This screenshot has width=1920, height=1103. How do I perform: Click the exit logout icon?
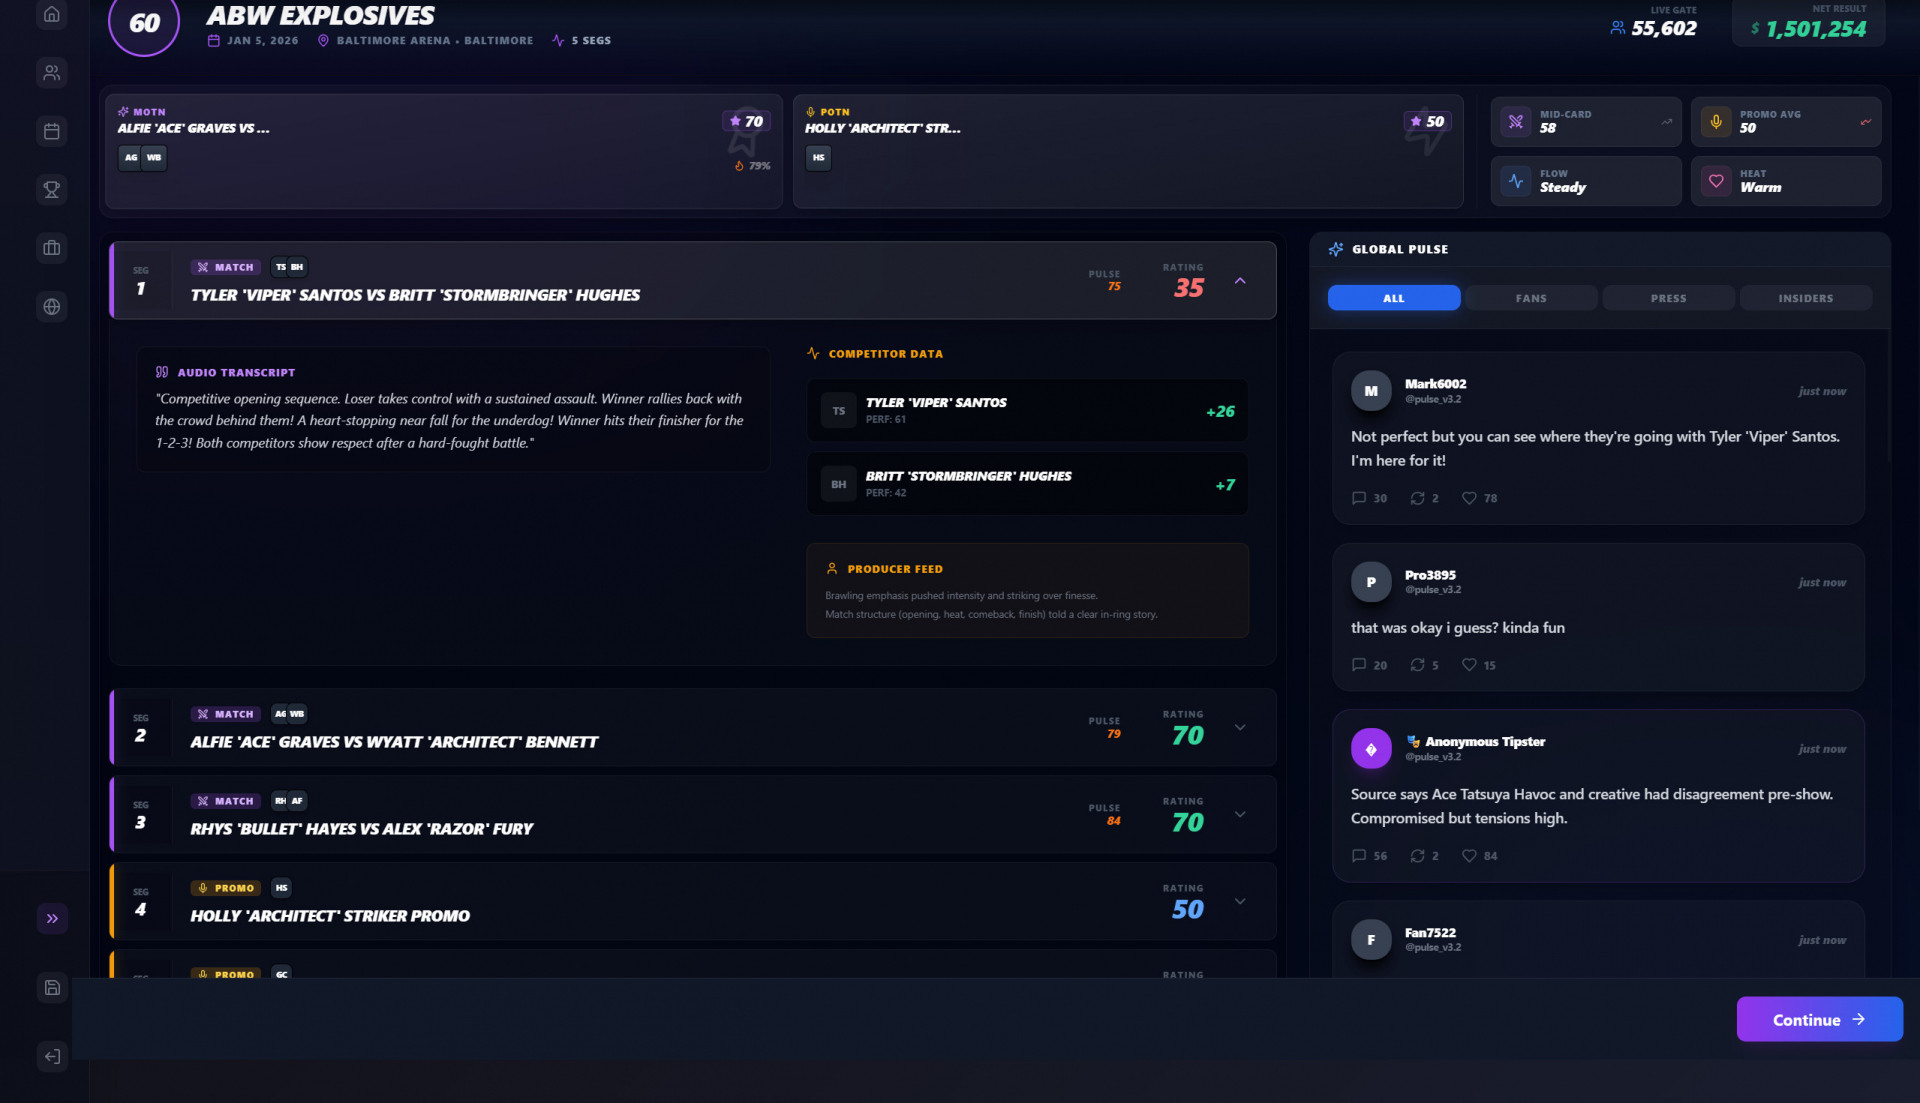coord(52,1056)
